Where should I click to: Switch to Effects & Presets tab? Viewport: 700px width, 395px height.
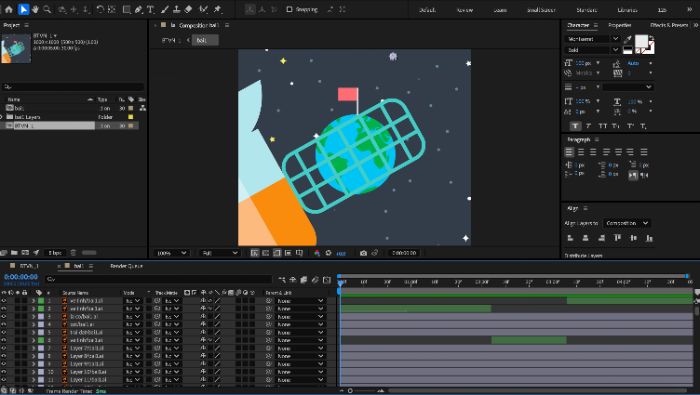pyautogui.click(x=669, y=25)
